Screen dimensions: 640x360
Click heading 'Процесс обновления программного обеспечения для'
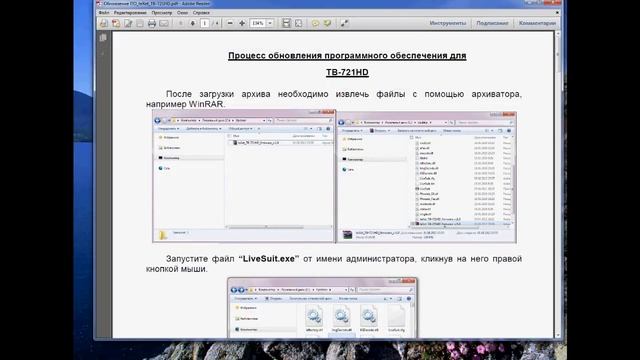tap(347, 56)
